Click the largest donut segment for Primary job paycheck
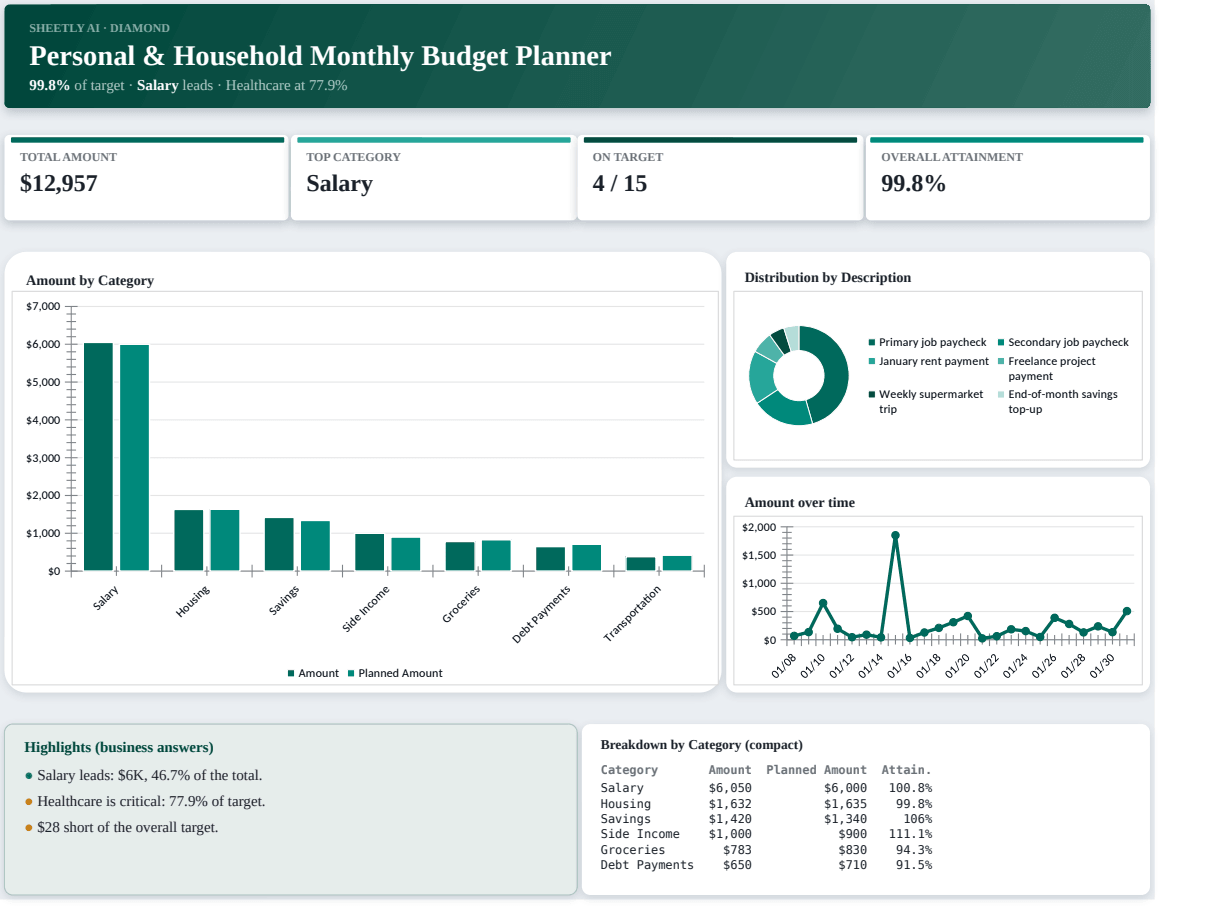1227x922 pixels. pyautogui.click(x=834, y=375)
